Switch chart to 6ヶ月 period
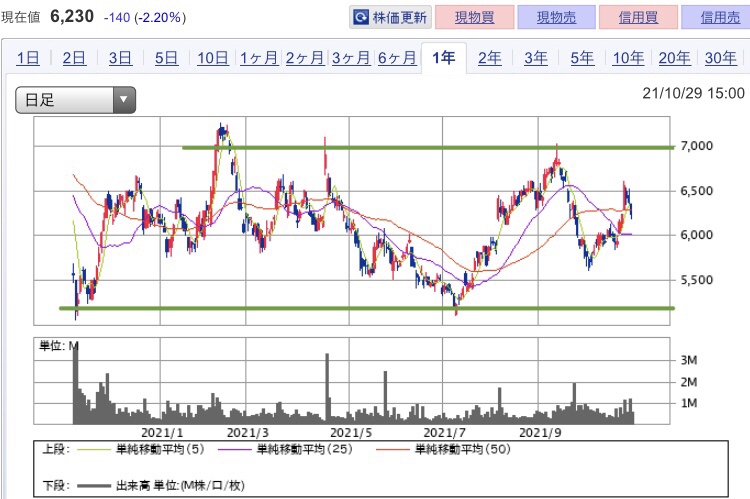 click(397, 58)
